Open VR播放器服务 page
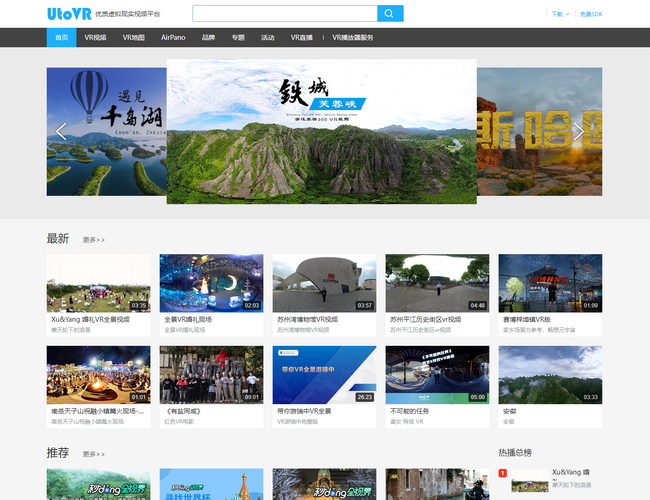Screen dimensions: 650x500 (353, 37)
